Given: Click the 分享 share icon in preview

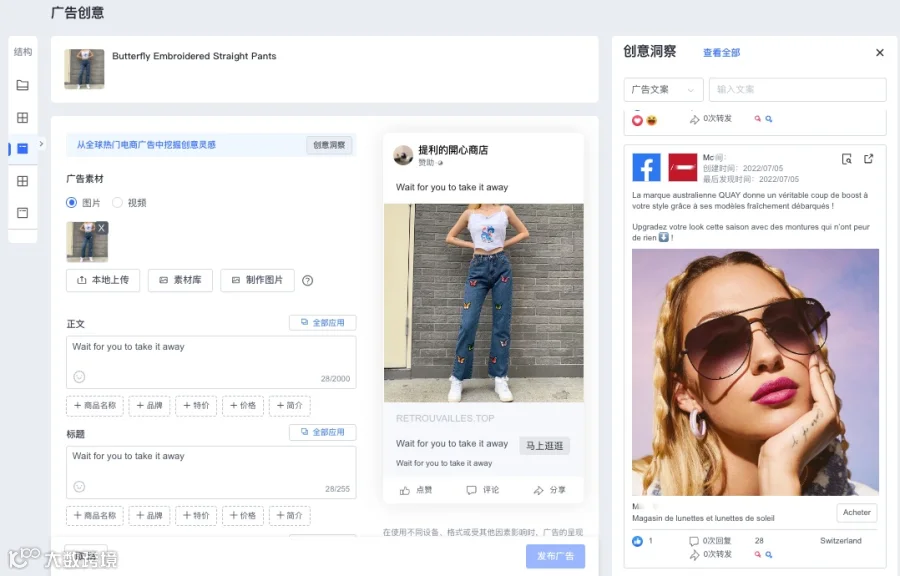Looking at the screenshot, I should 538,491.
